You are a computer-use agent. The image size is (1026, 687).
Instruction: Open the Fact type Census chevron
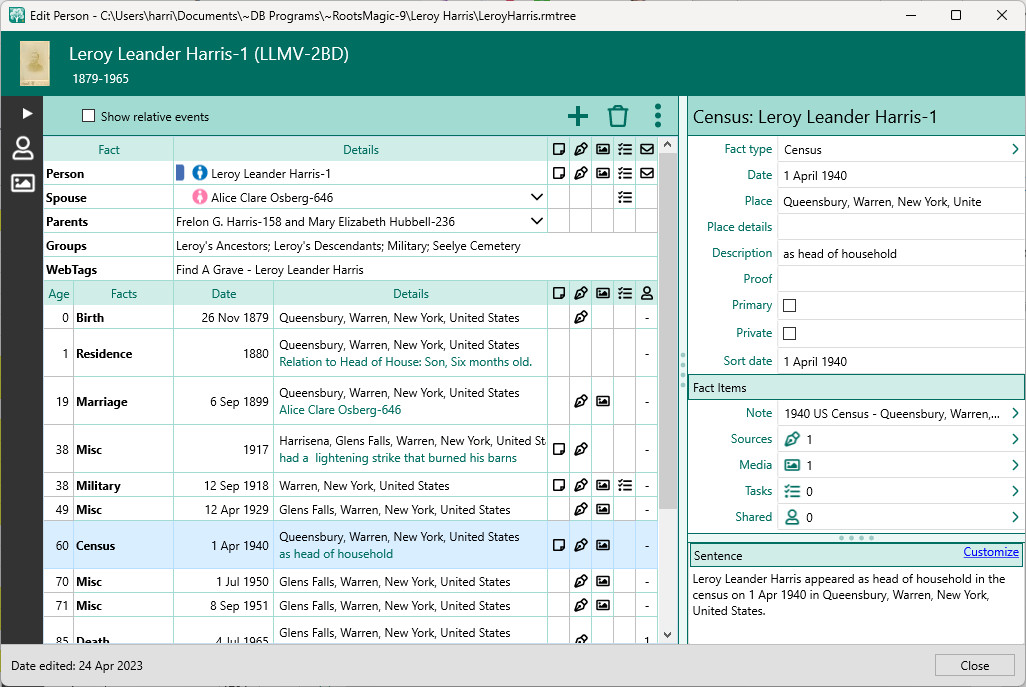point(1015,150)
